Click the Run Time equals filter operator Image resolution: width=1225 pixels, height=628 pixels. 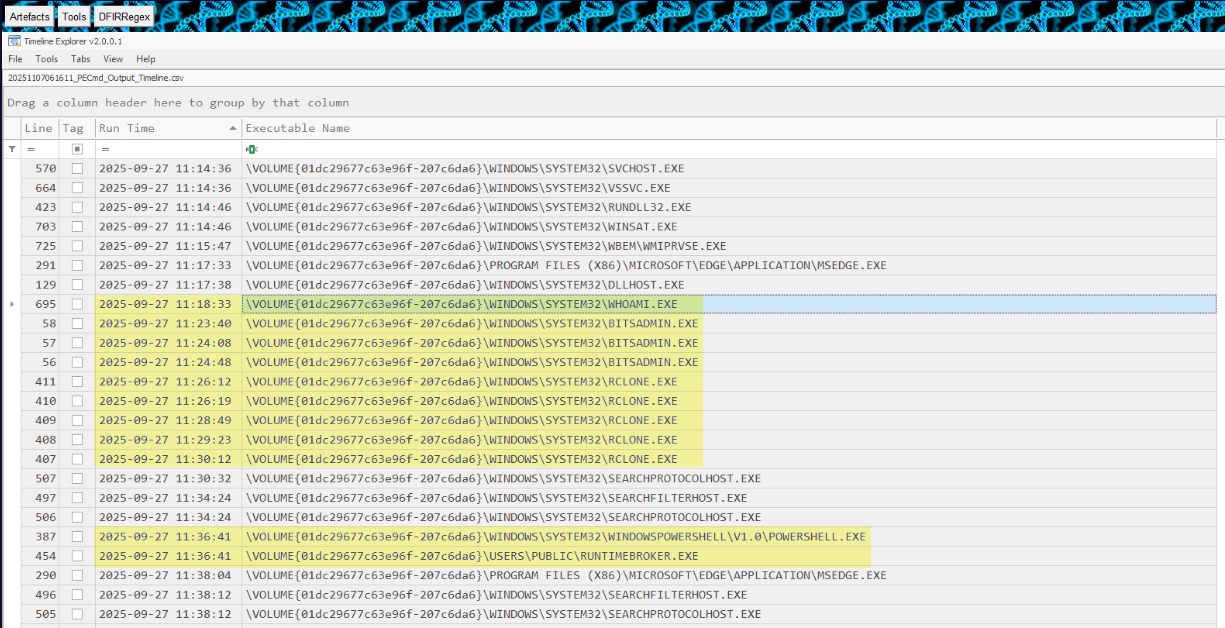(x=106, y=149)
